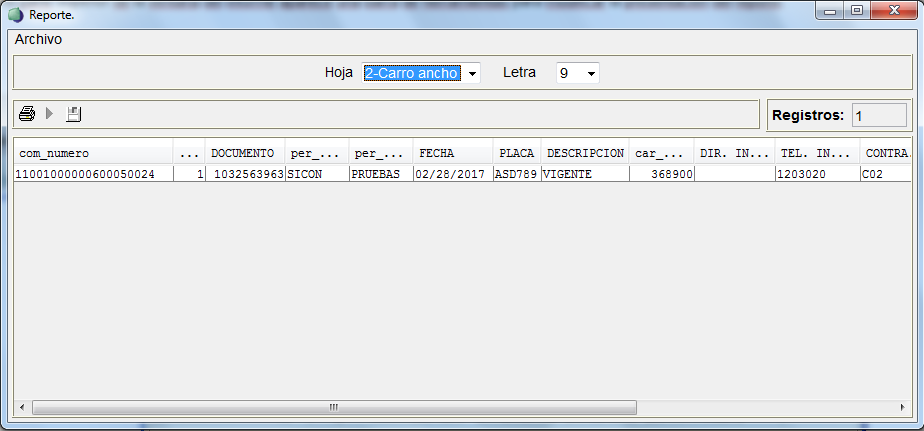Click the gray play arrow icon

point(49,114)
